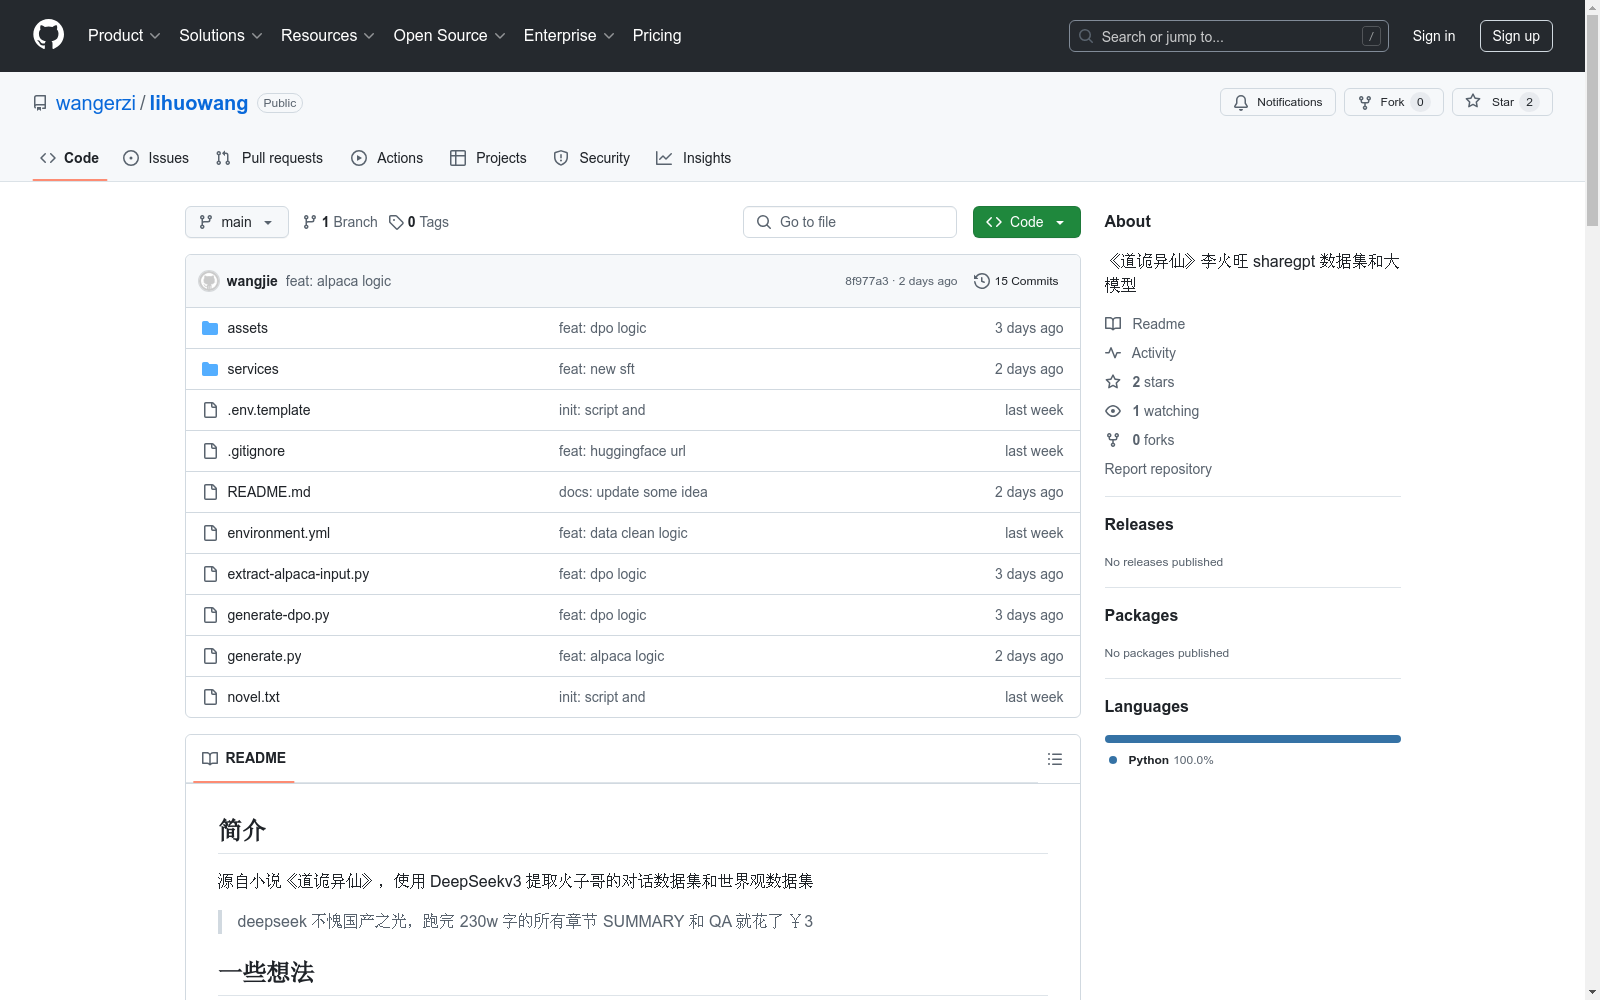Open the Releases section heading
This screenshot has width=1600, height=1000.
1139,524
